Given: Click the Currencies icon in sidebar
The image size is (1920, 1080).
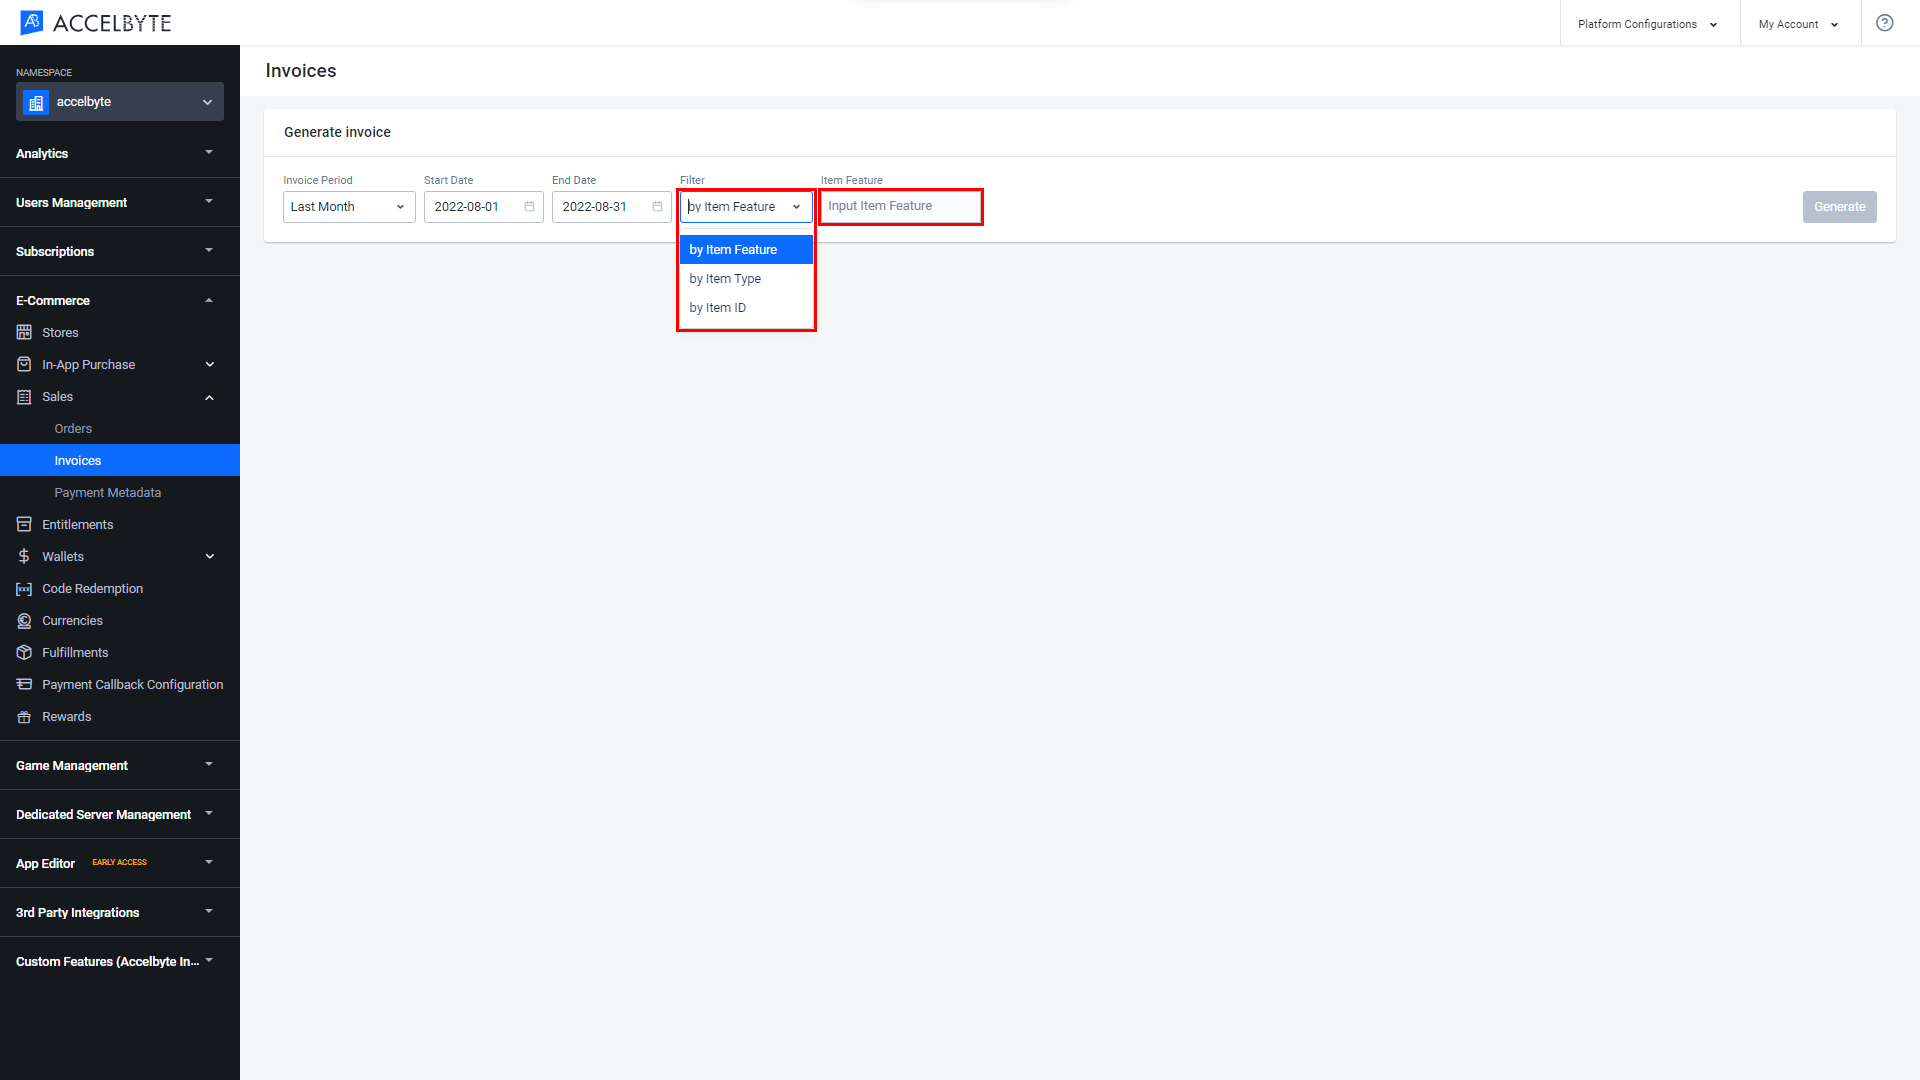Looking at the screenshot, I should click(x=25, y=620).
